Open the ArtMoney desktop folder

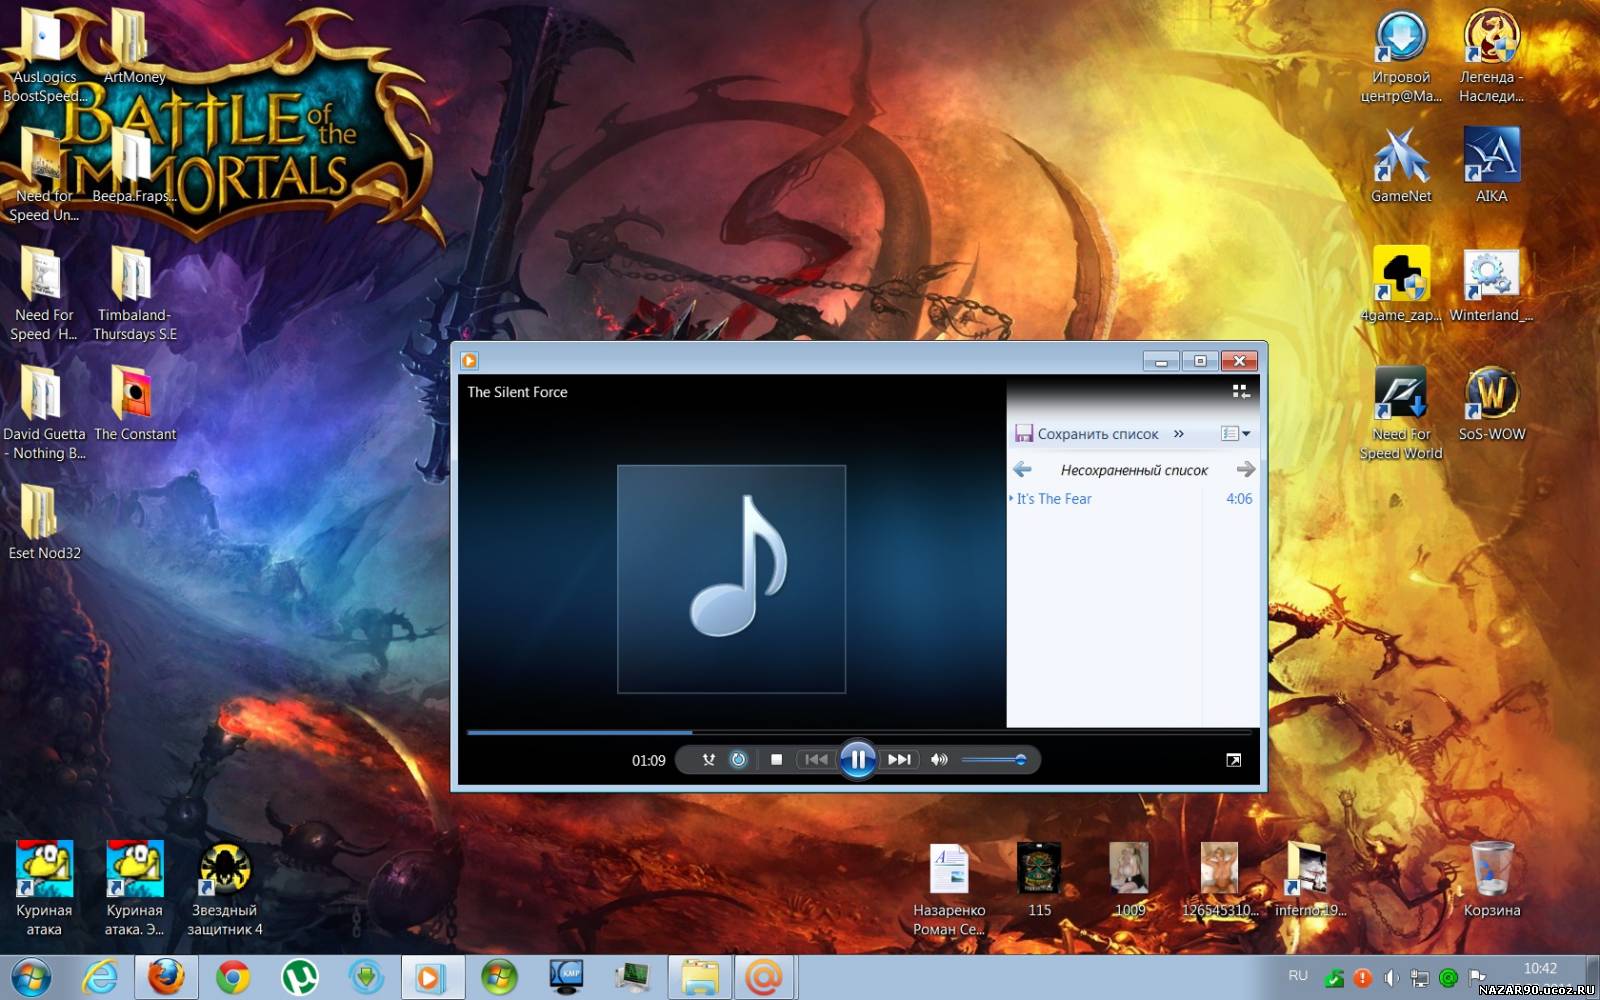(x=134, y=47)
